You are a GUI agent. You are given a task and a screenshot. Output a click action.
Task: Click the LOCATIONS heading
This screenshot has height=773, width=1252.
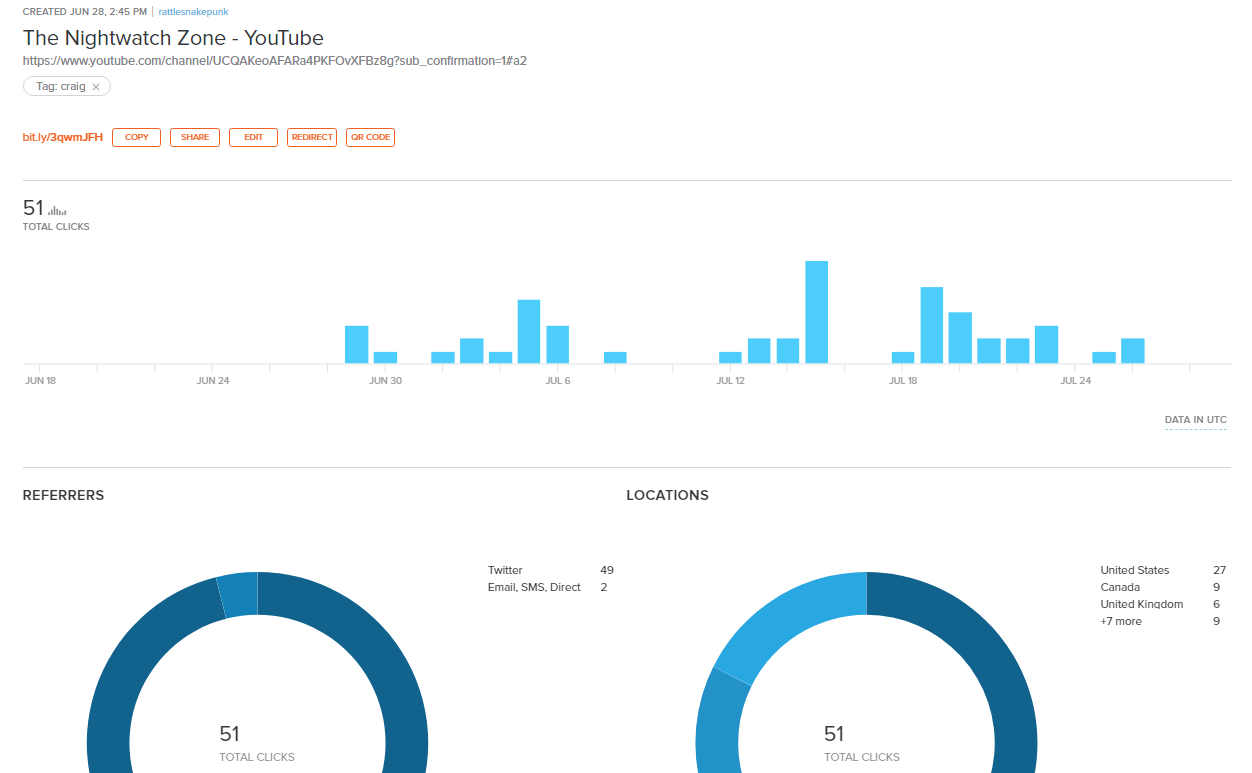click(667, 495)
